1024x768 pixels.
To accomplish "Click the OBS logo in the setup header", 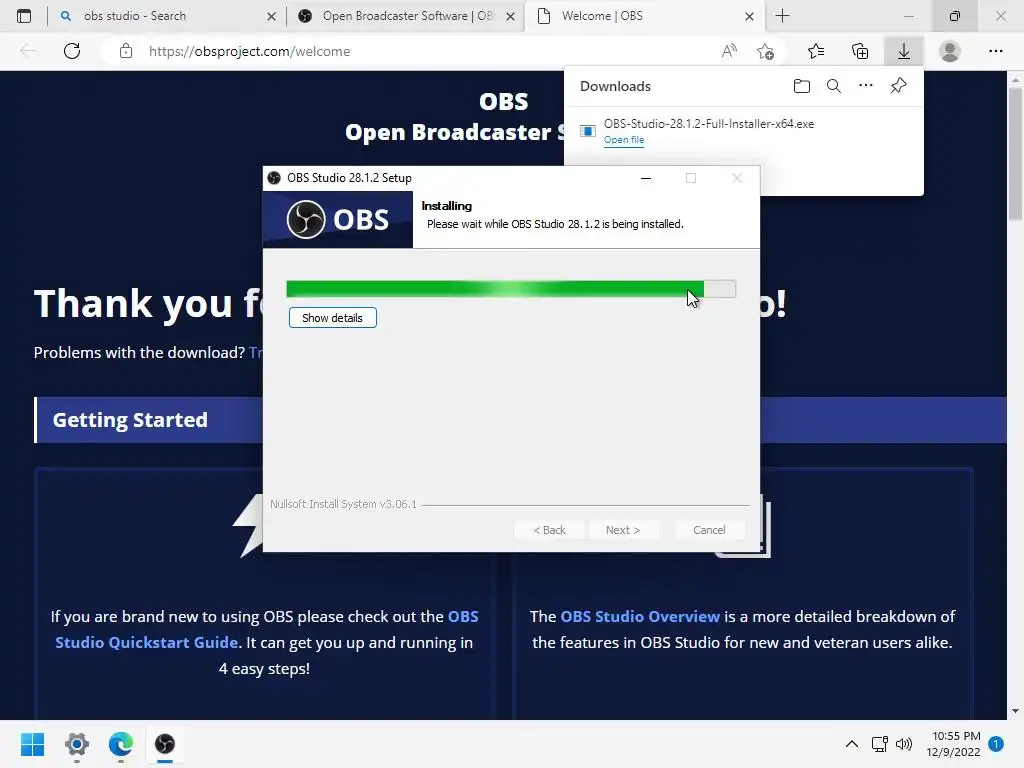I will (x=338, y=219).
